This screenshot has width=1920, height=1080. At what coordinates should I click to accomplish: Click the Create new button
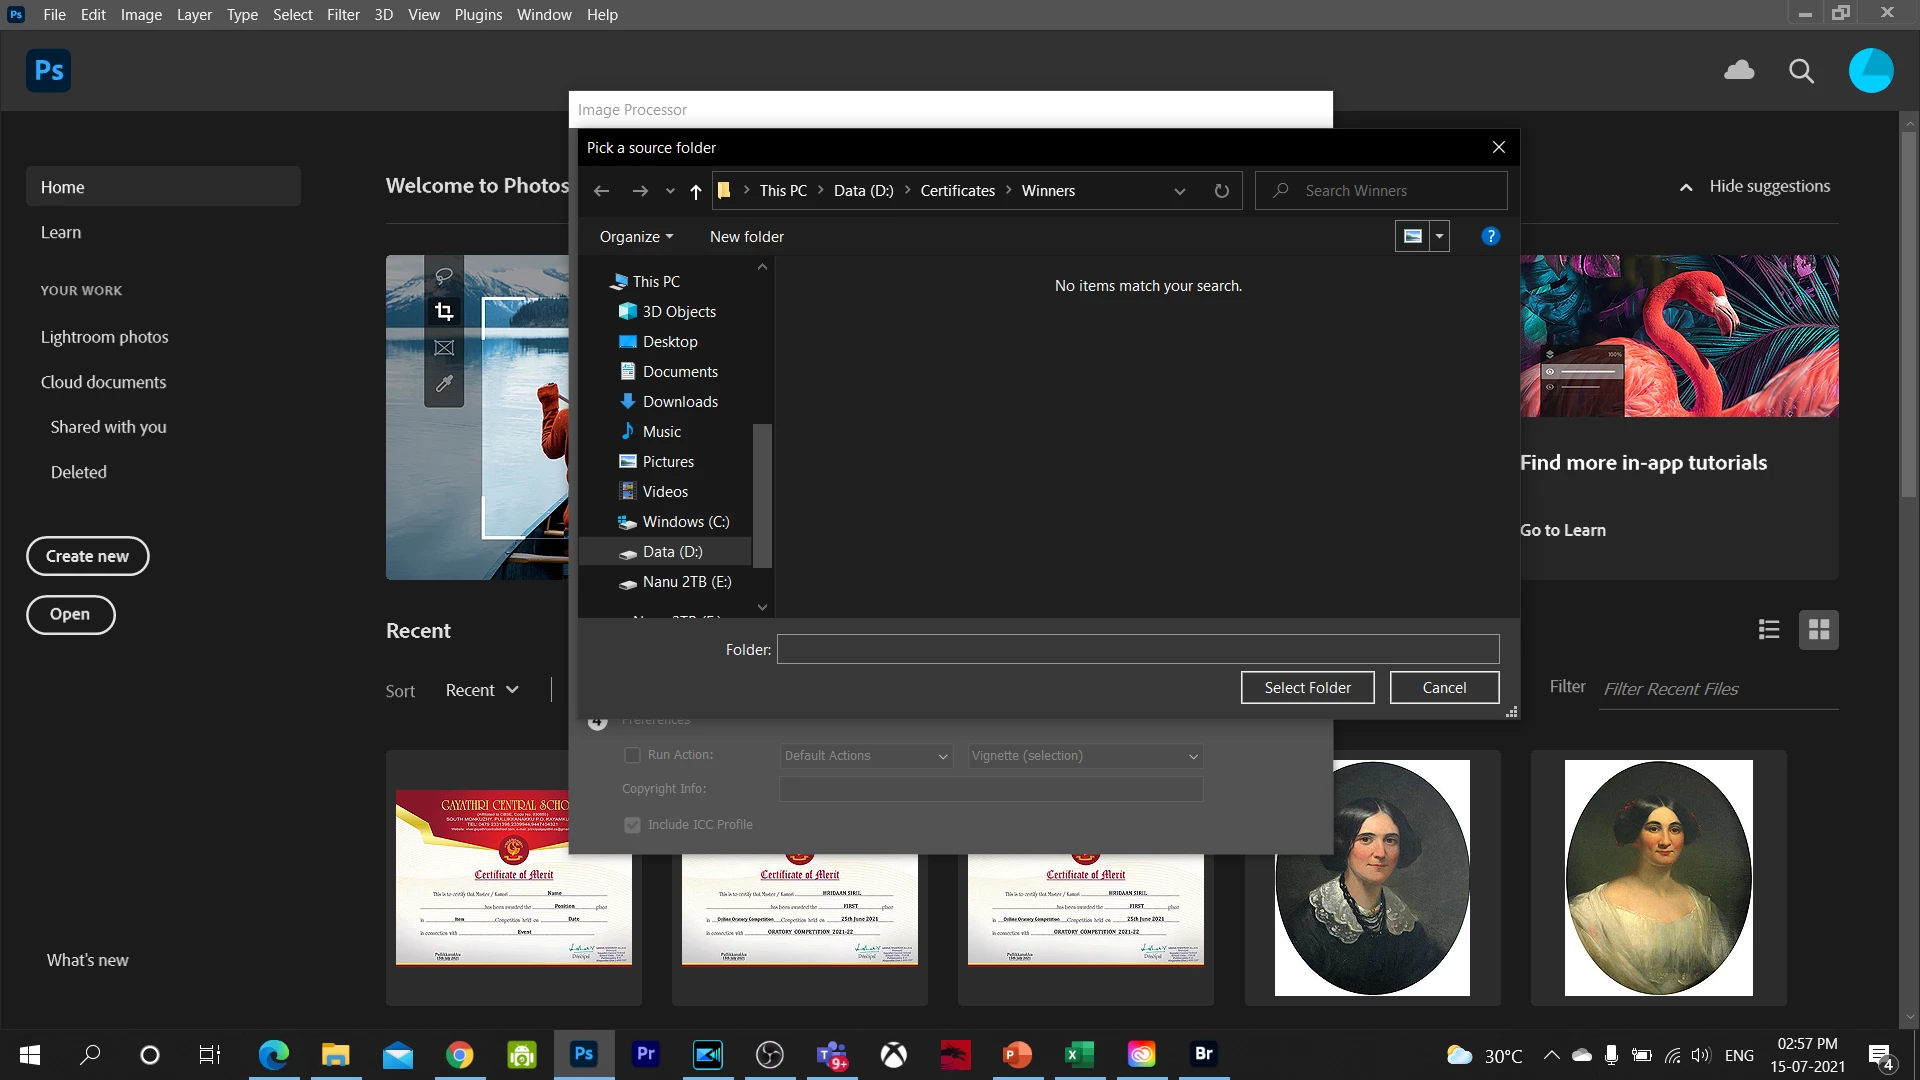87,556
